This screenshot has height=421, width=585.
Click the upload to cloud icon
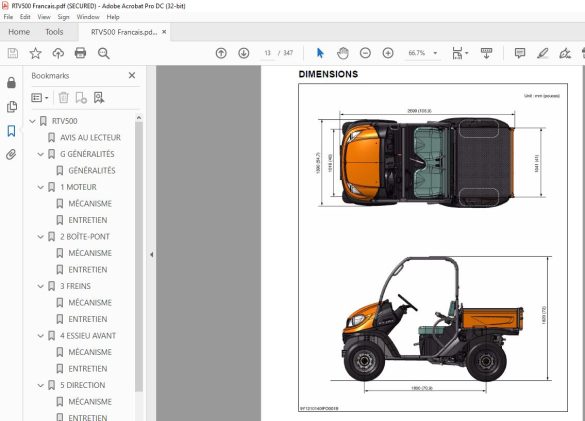click(x=58, y=53)
